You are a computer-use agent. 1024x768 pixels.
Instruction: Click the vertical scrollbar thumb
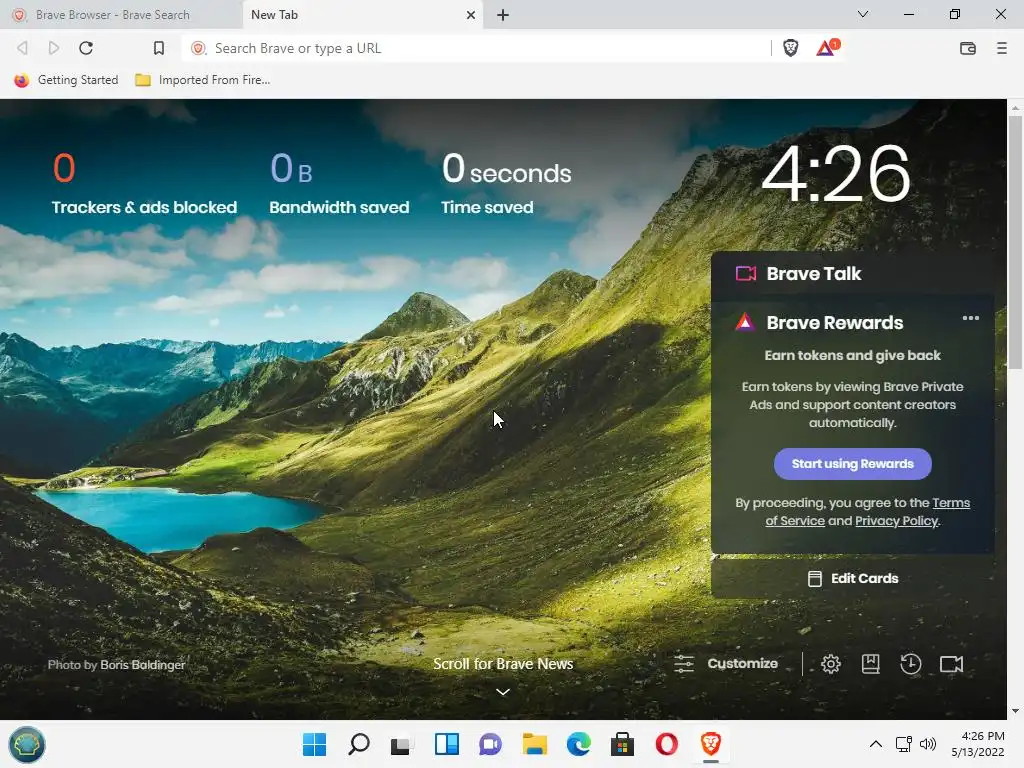(1015, 242)
